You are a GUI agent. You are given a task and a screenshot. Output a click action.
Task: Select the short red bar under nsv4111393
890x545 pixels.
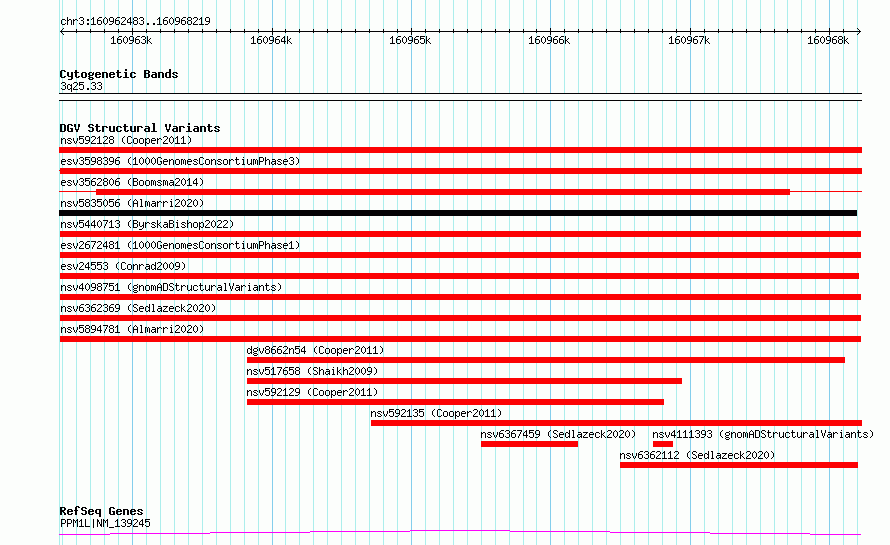point(663,444)
